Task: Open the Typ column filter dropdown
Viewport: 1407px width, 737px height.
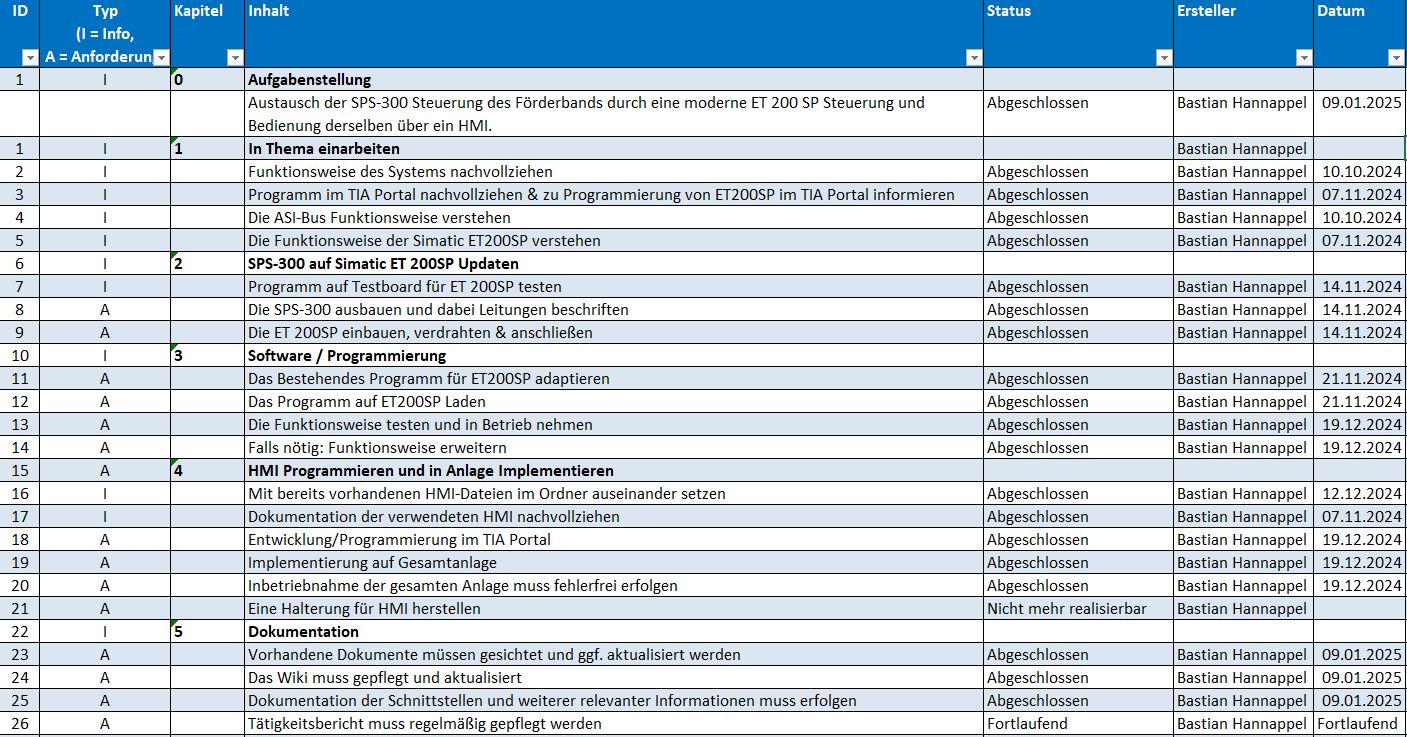Action: (x=160, y=58)
